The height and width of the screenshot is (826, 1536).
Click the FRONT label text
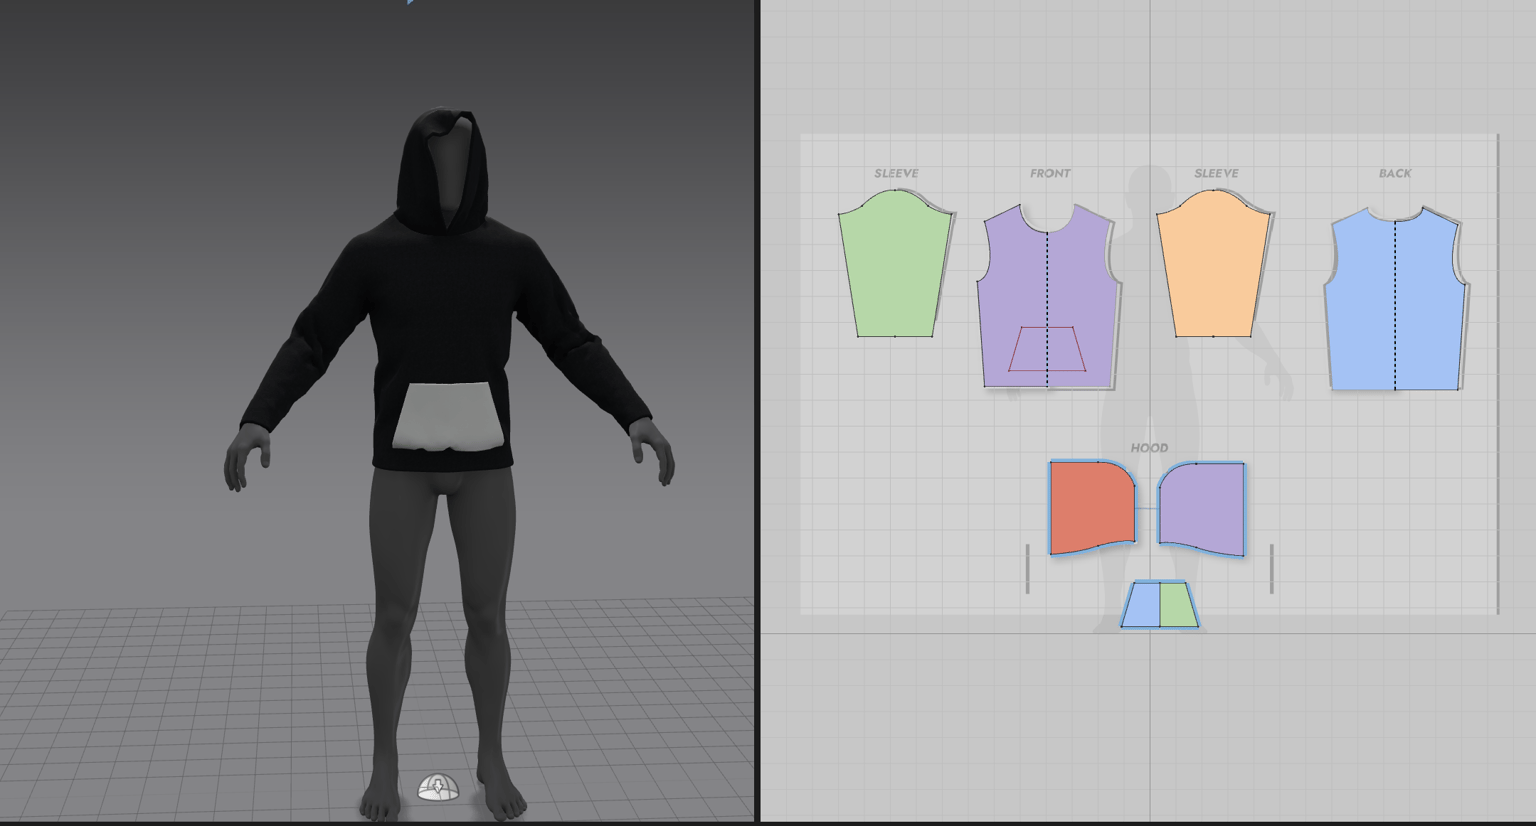[1050, 173]
